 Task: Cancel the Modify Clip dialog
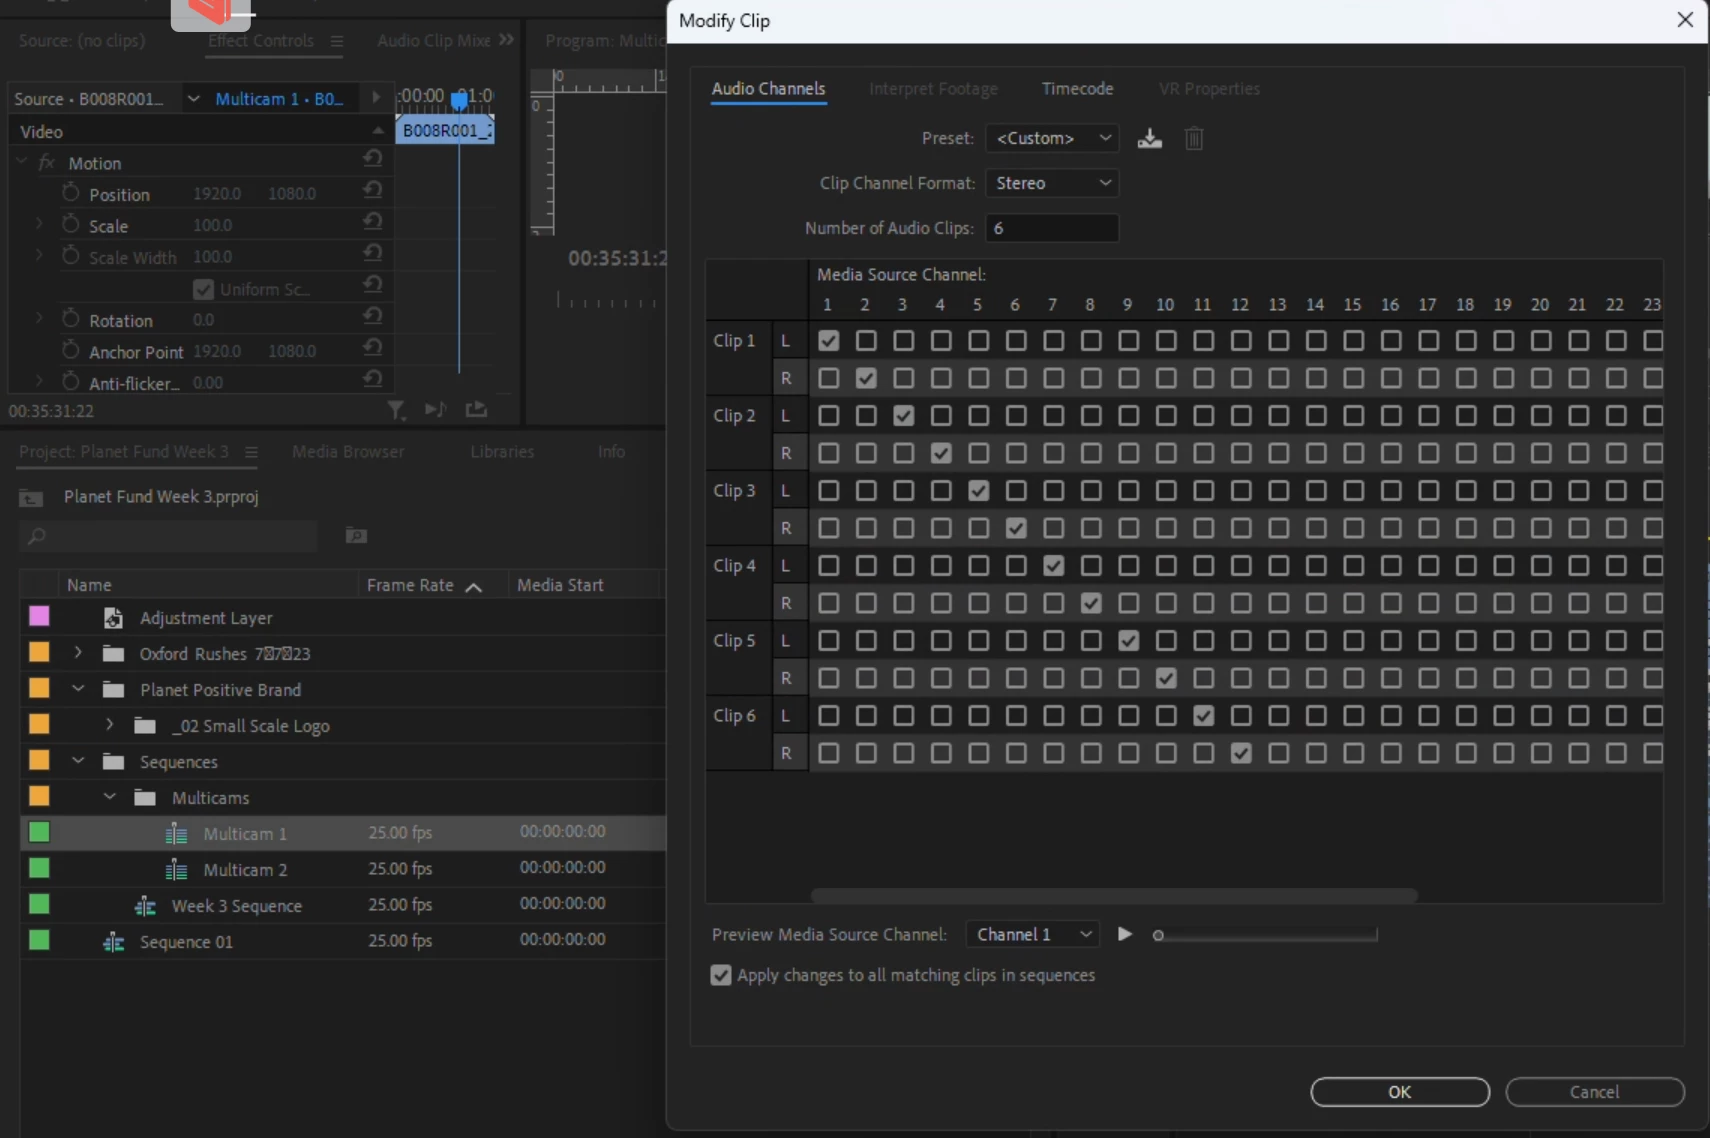[1595, 1092]
